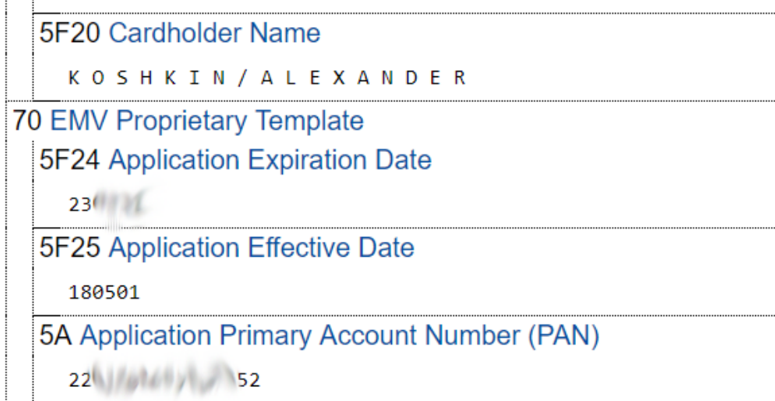Click the 5A tag code
The image size is (775, 401).
click(x=55, y=336)
